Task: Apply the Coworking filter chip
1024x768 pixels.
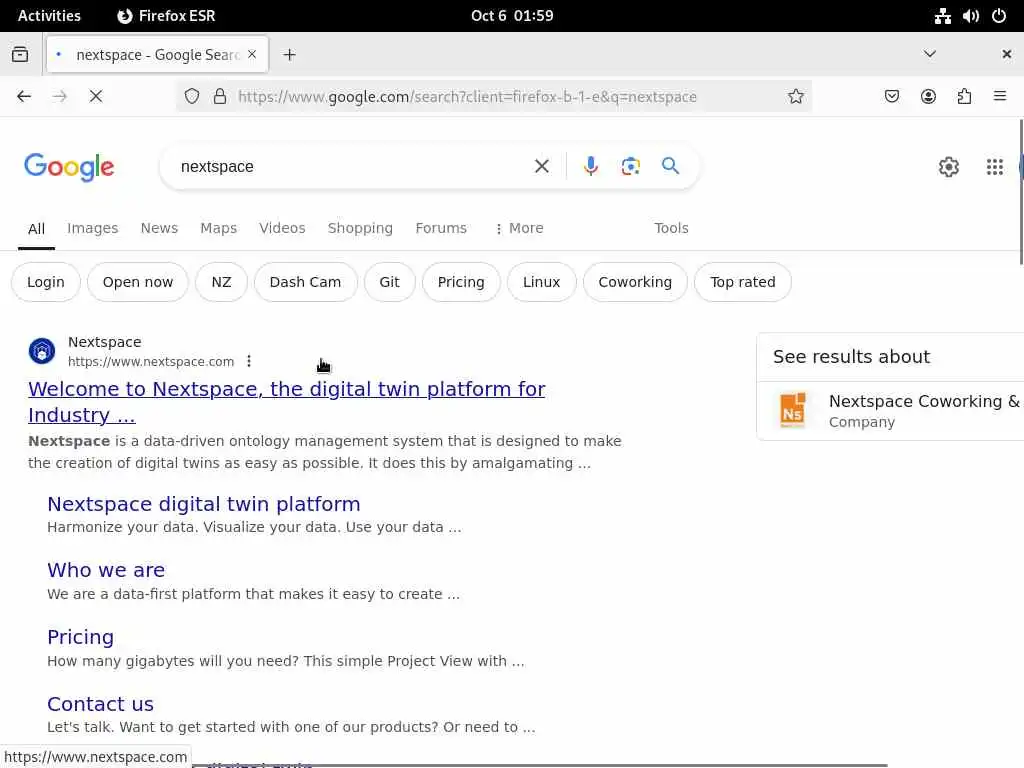Action: tap(635, 282)
